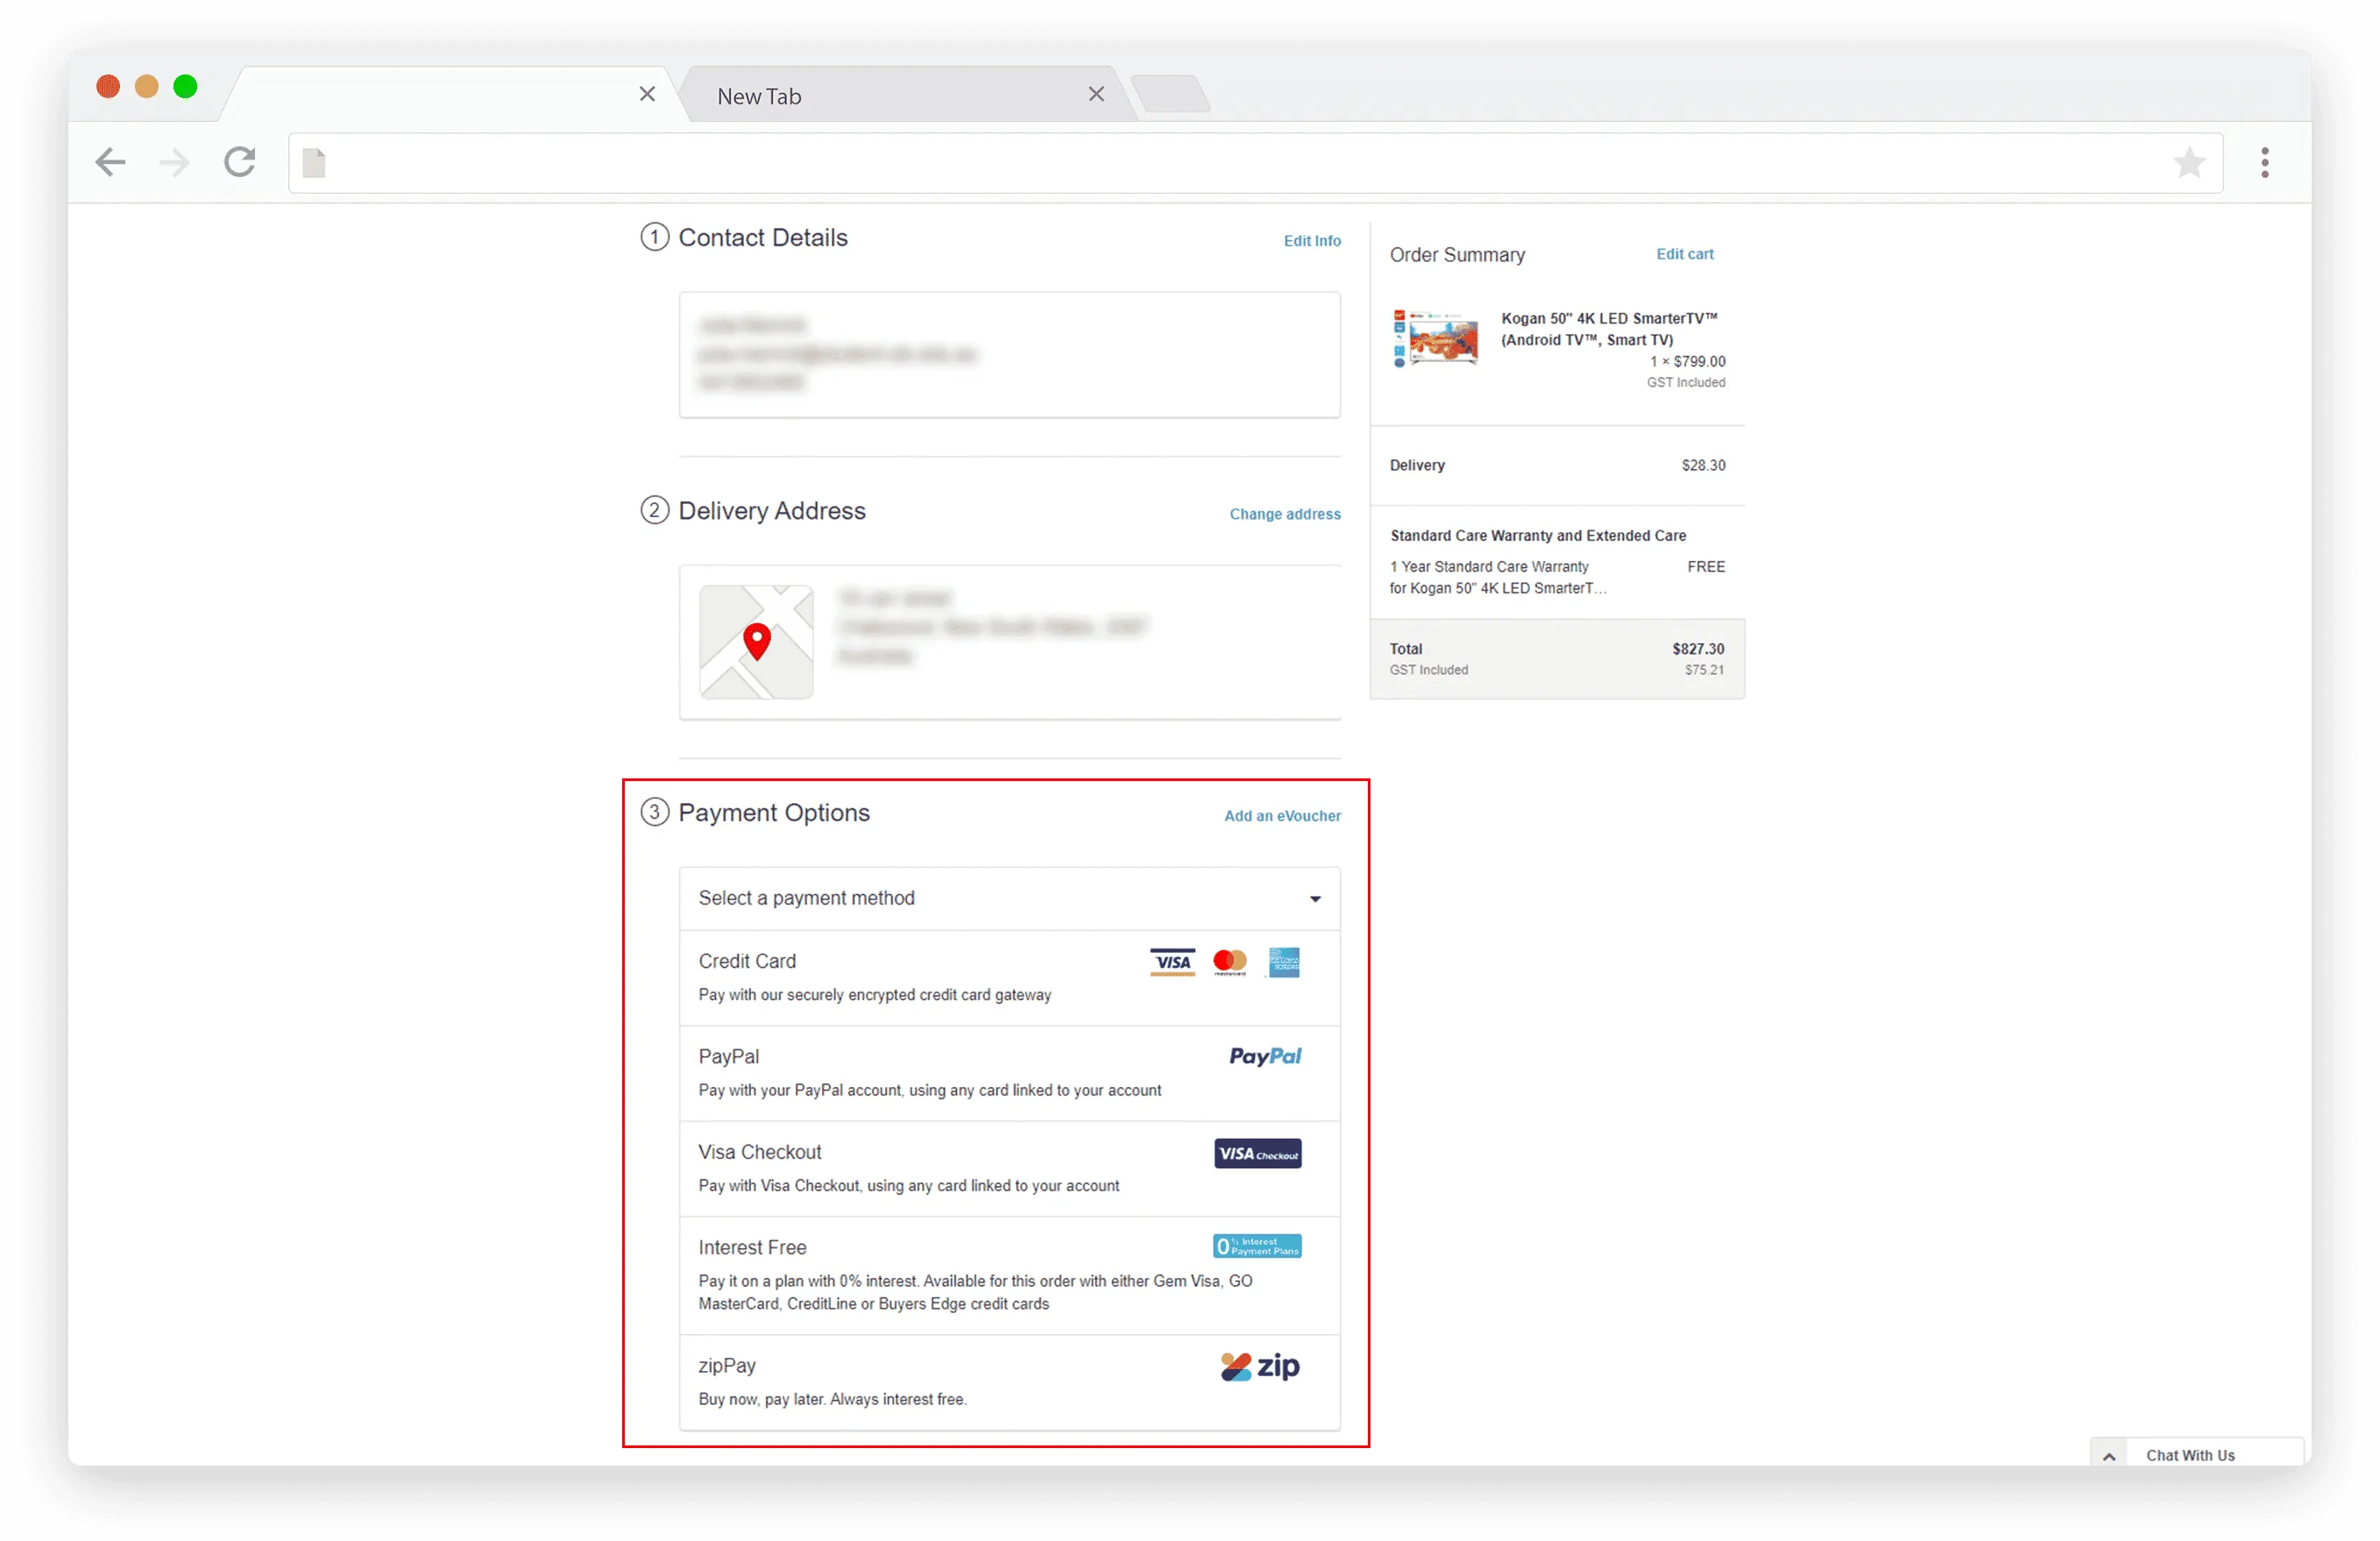
Task: Click the Edit Info link
Action: coord(1312,241)
